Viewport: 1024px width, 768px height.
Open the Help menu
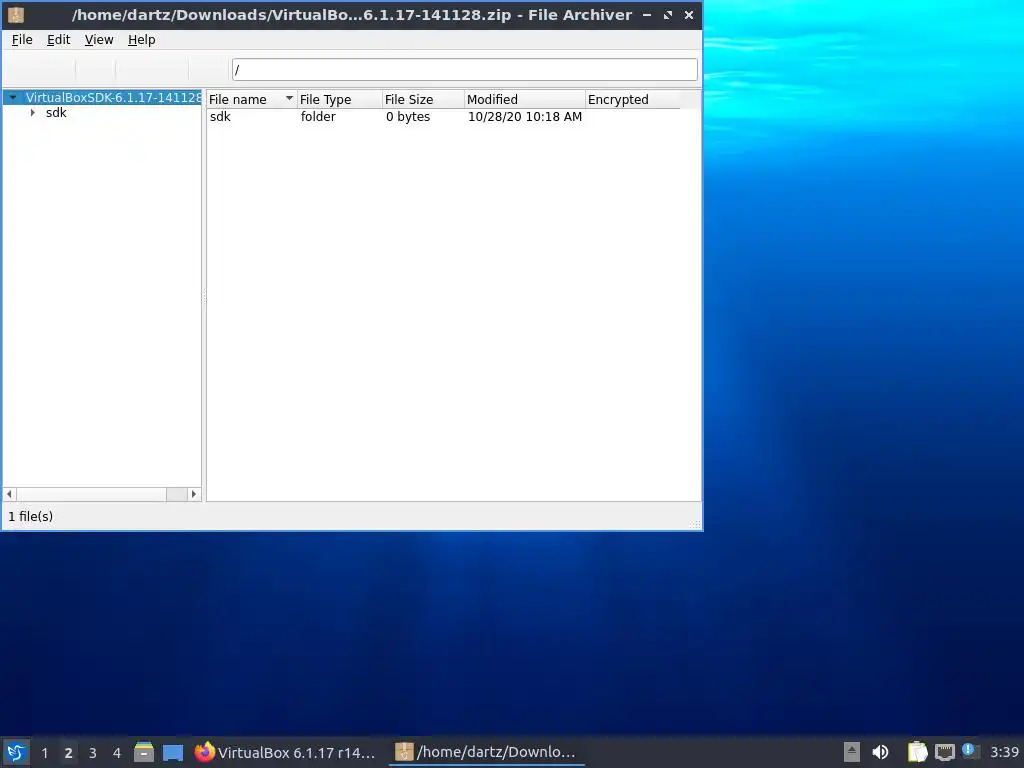tap(141, 40)
